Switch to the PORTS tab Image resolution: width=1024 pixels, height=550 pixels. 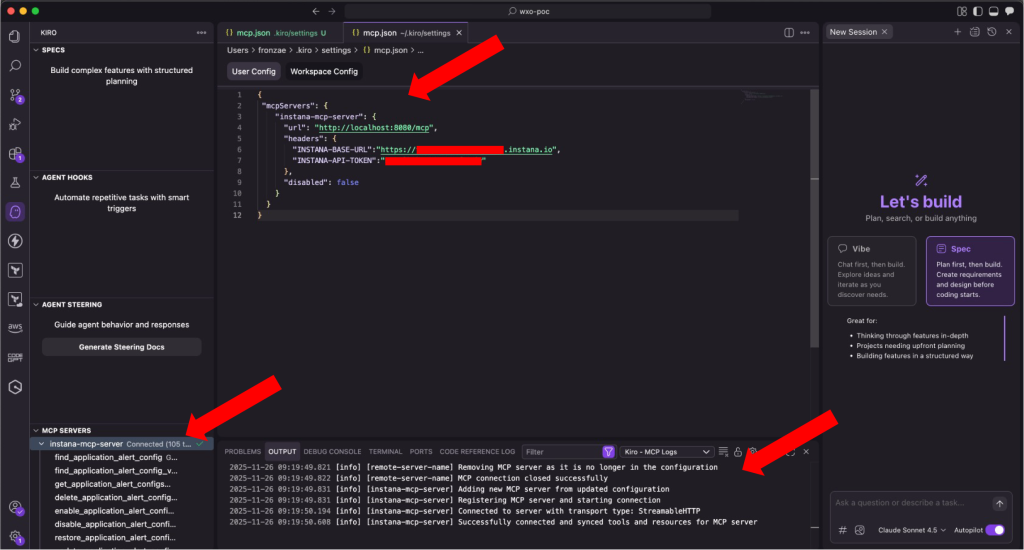[x=421, y=451]
